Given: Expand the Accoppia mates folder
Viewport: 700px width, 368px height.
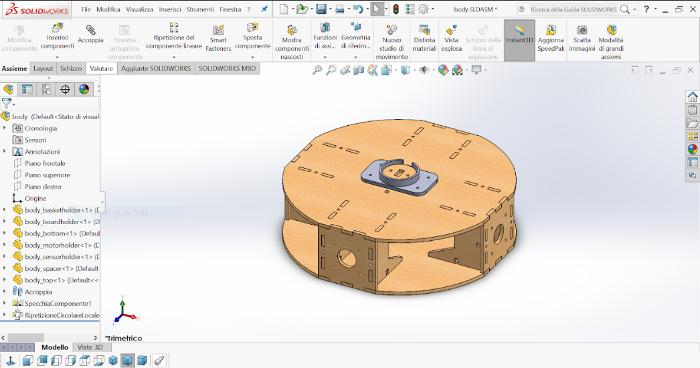Looking at the screenshot, I should 4,292.
